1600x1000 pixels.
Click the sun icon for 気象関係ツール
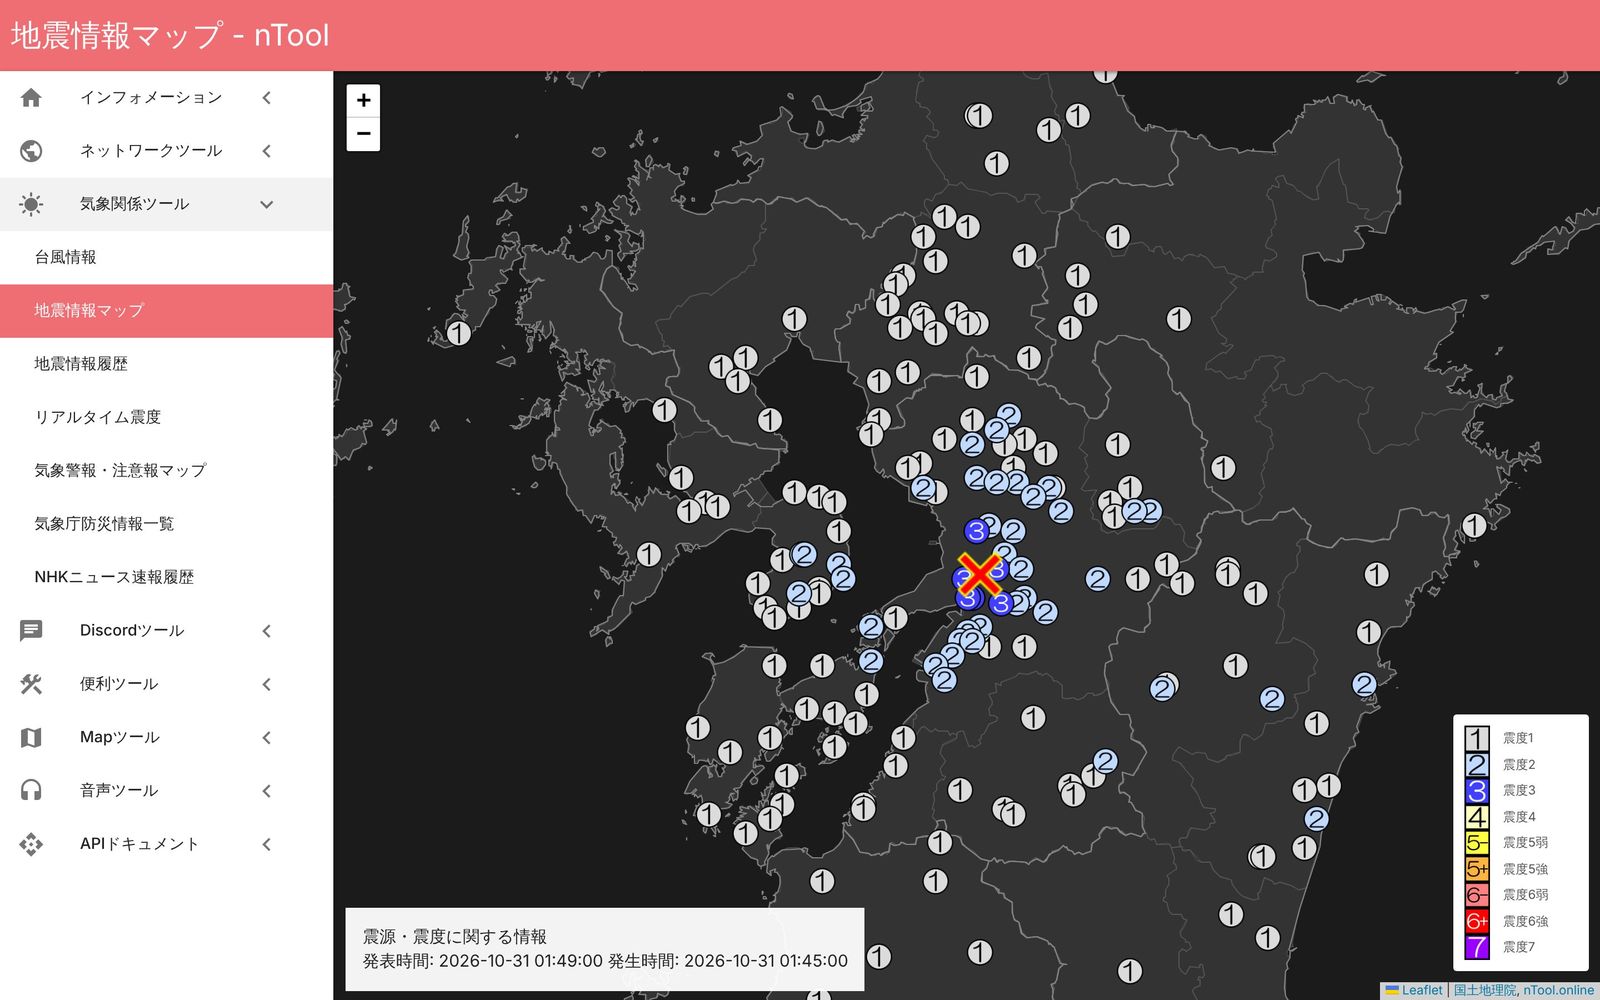coord(31,204)
